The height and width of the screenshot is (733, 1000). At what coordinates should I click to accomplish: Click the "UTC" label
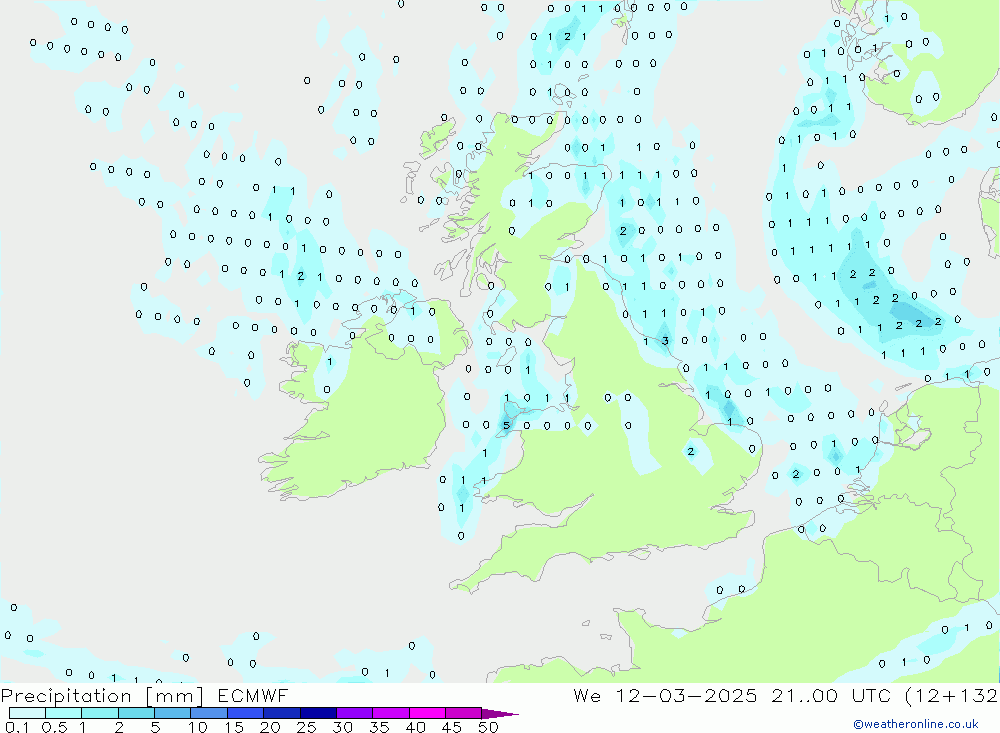click(871, 696)
